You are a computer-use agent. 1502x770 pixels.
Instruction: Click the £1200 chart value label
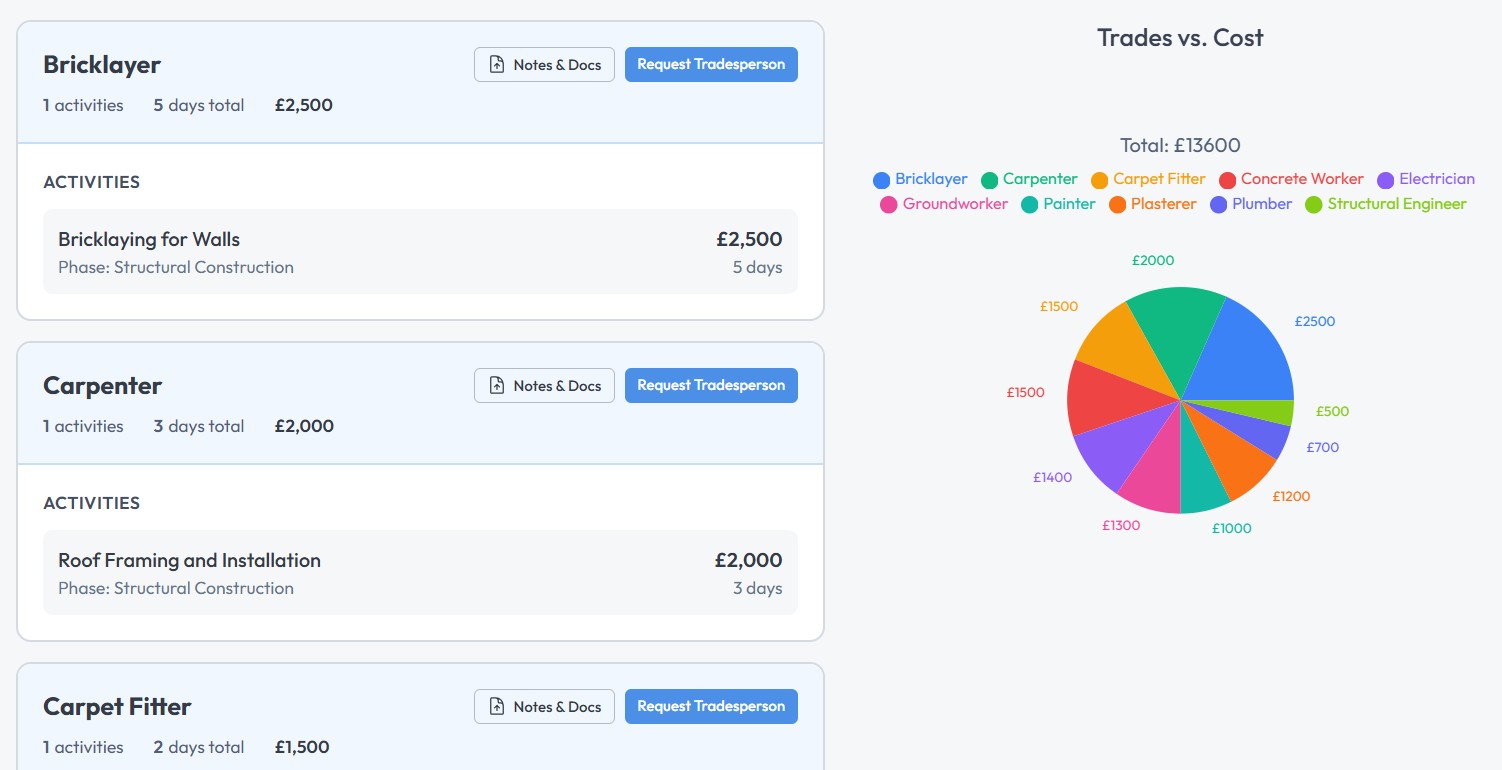(1291, 496)
